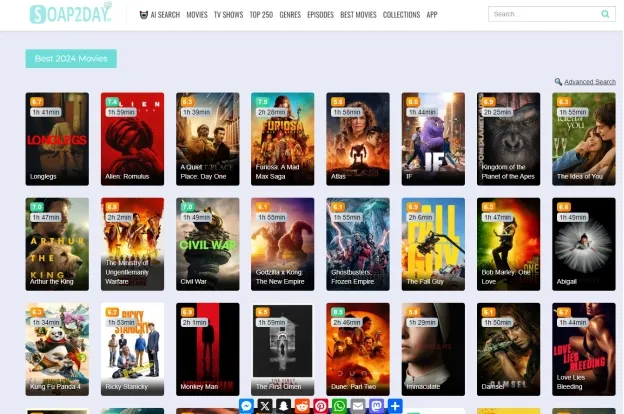Viewport: 624px width, 414px height.
Task: Share by Email icon
Action: coord(358,406)
